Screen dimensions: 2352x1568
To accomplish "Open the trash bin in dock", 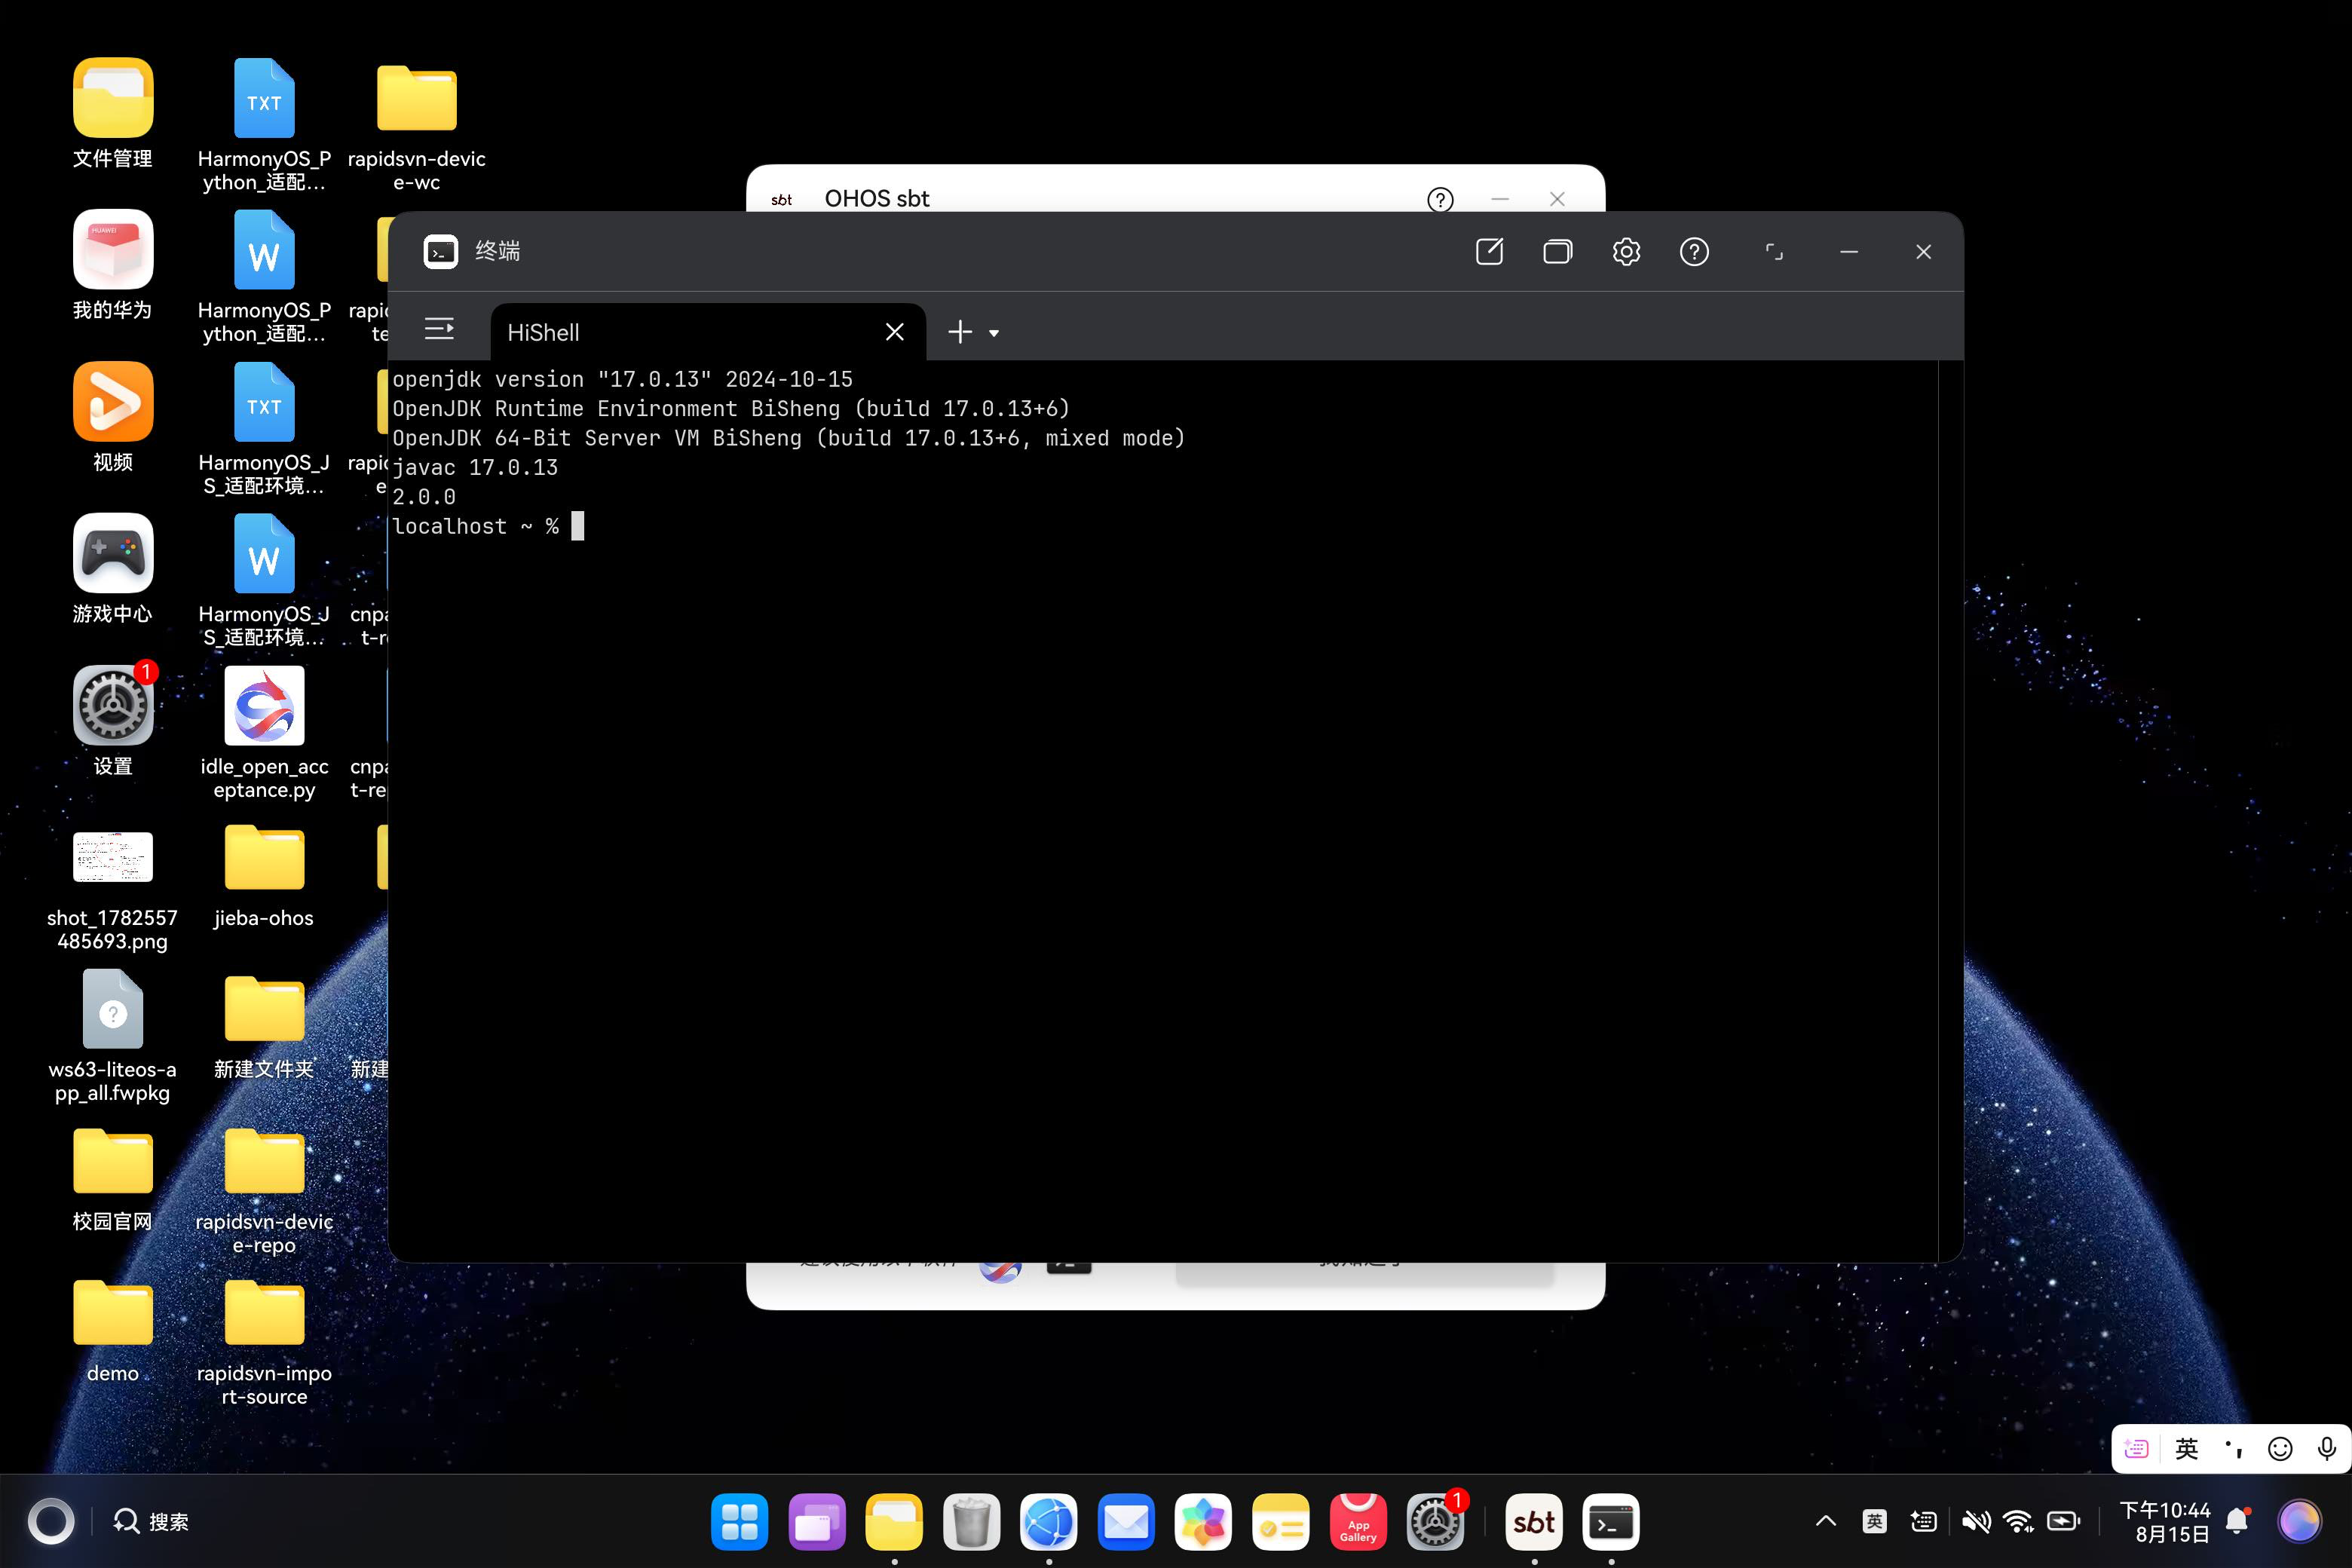I will click(x=971, y=1522).
